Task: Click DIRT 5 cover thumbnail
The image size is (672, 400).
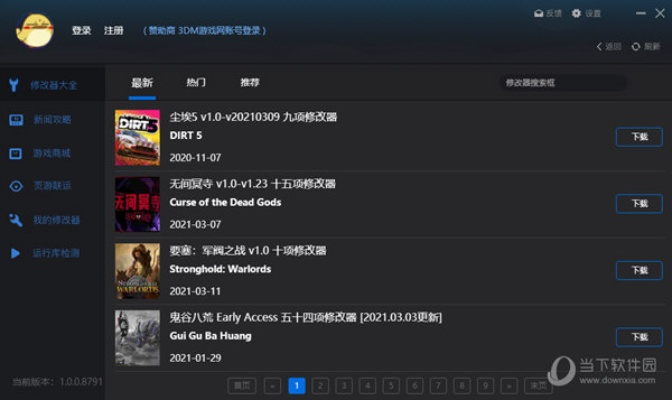Action: pyautogui.click(x=137, y=138)
